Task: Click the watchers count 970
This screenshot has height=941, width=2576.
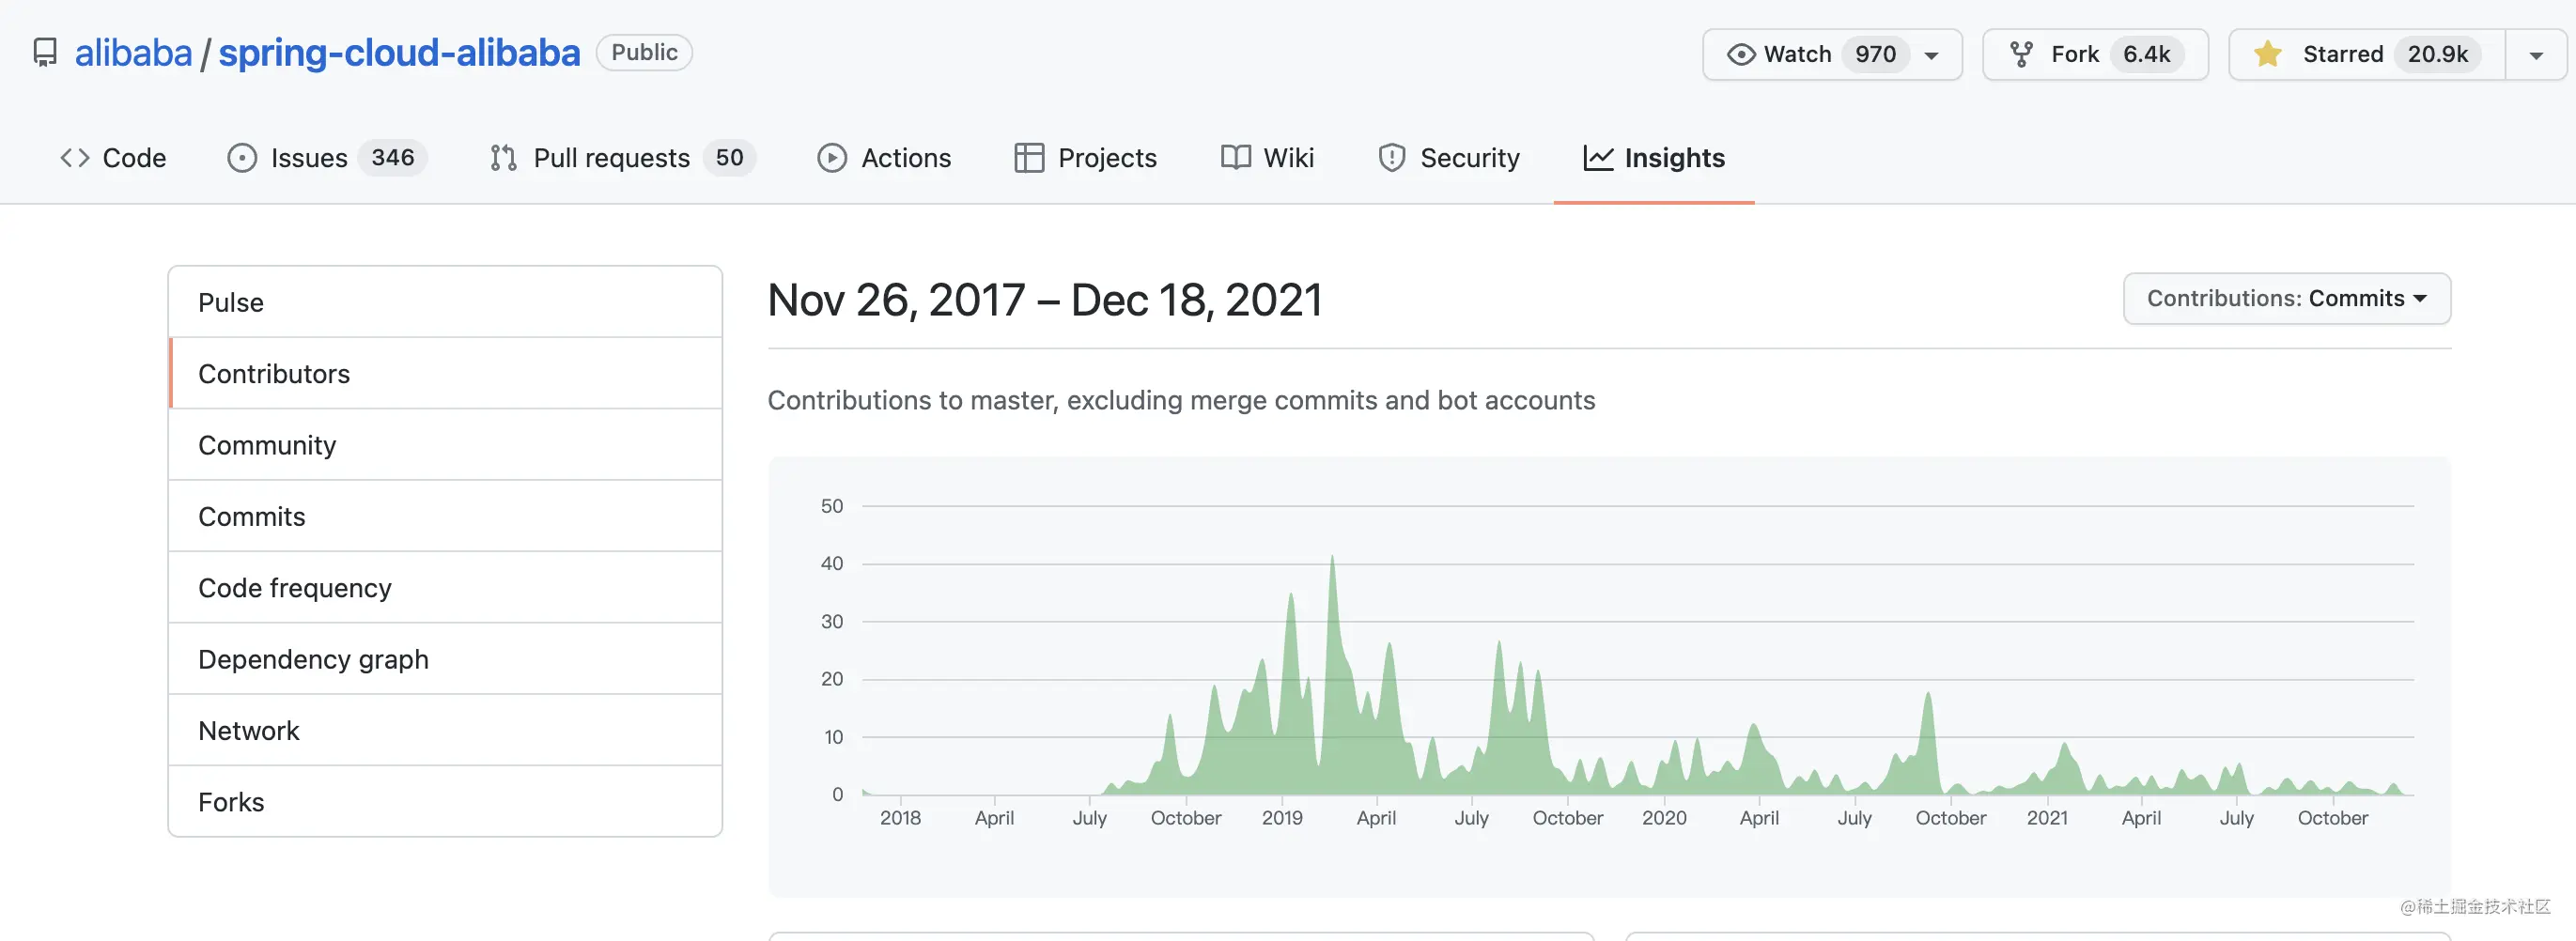Action: (x=1876, y=55)
